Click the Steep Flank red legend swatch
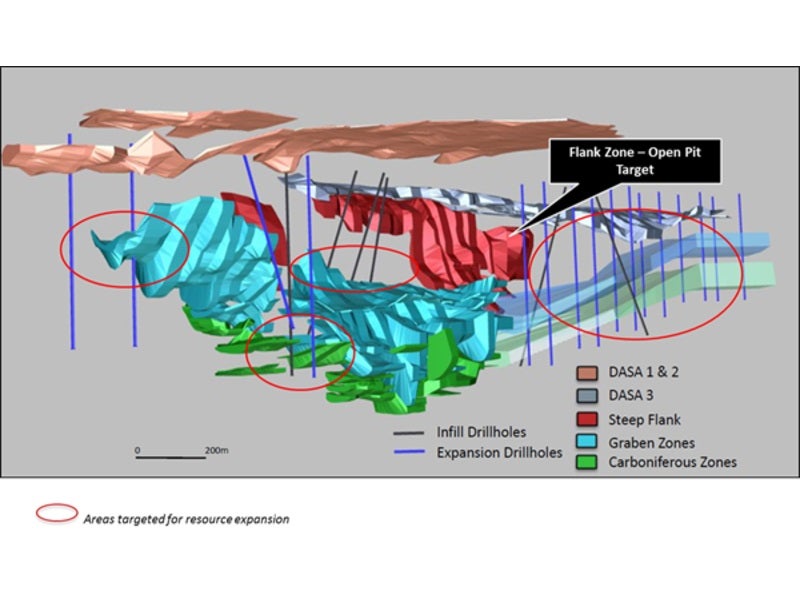Screen dimensions: 800x600 pyautogui.click(x=587, y=419)
